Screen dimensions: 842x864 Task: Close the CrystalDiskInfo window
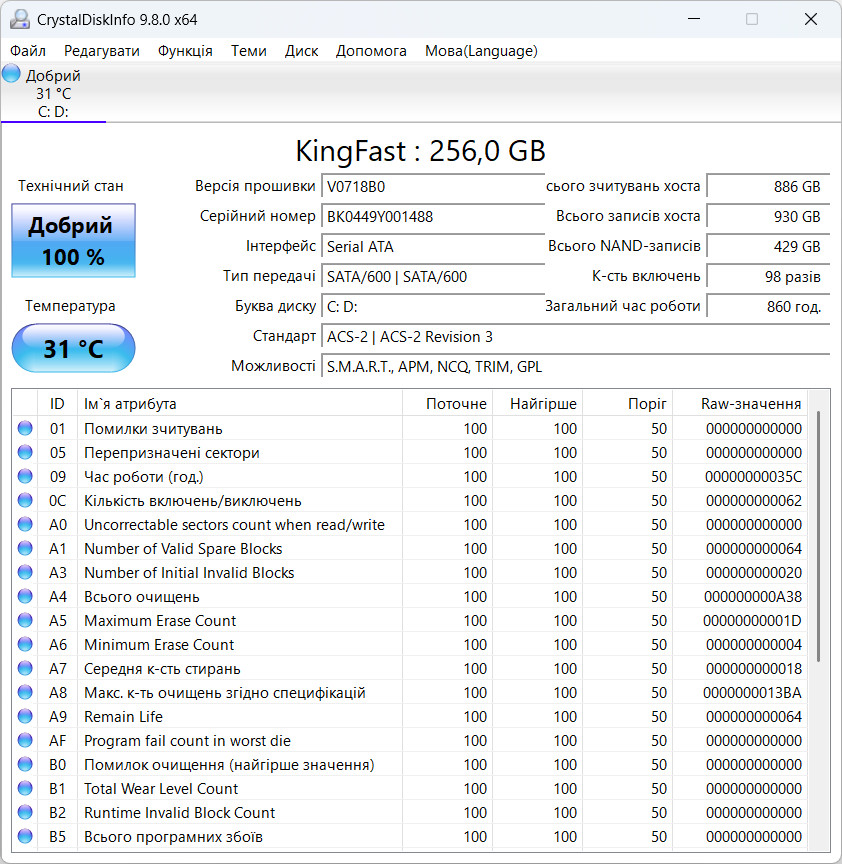pos(811,19)
